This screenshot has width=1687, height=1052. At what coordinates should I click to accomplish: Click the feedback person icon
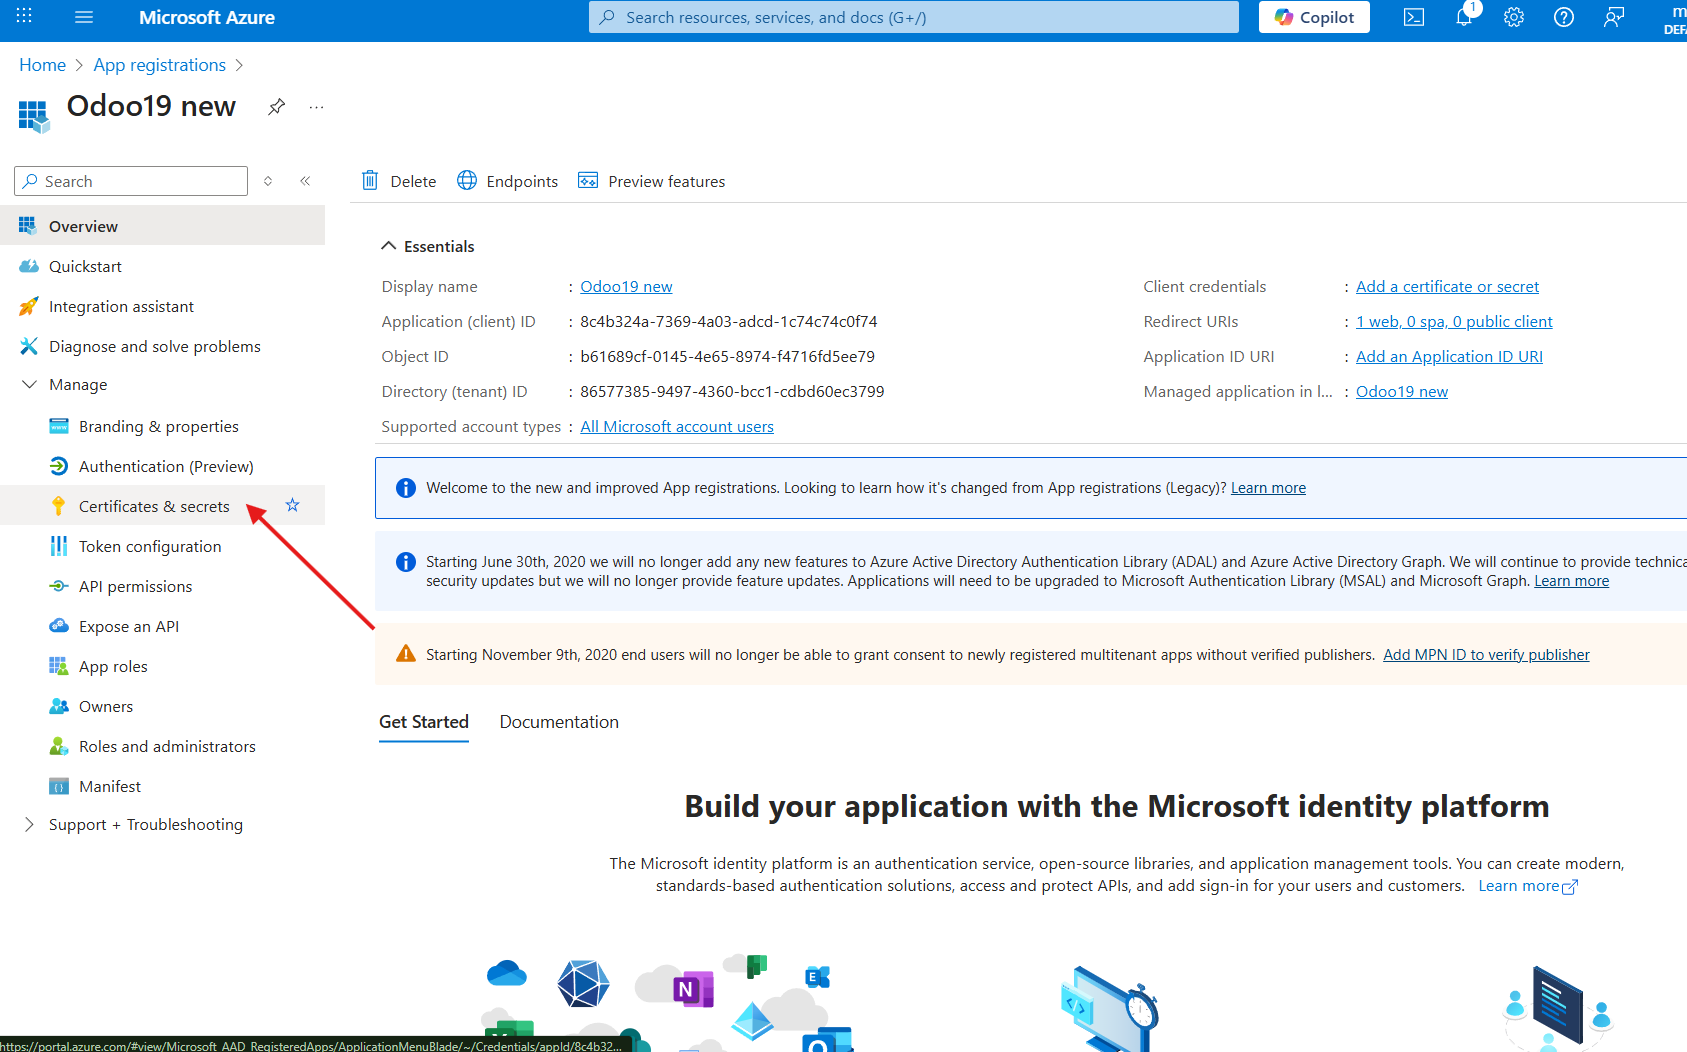coord(1613,17)
